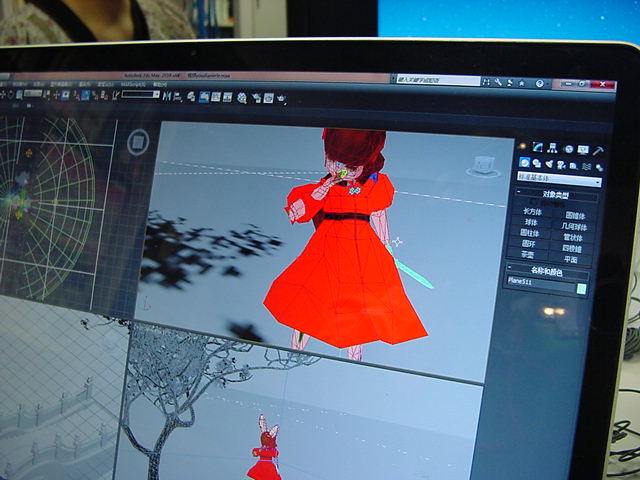The width and height of the screenshot is (640, 480).
Task: Click the binoculars search icon
Action: tap(486, 82)
